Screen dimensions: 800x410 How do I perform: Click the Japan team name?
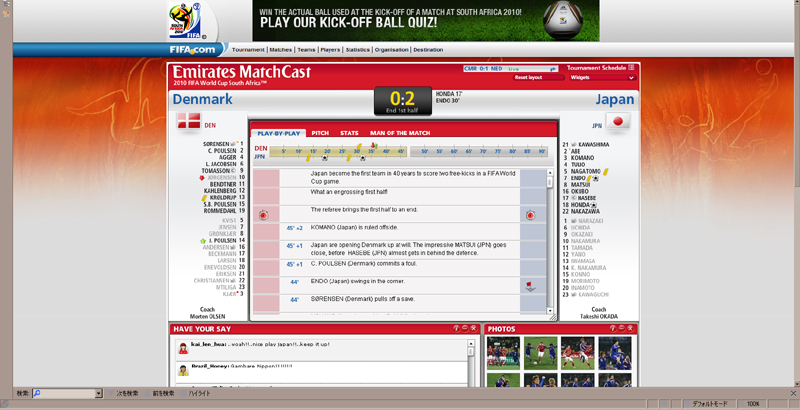tap(615, 99)
